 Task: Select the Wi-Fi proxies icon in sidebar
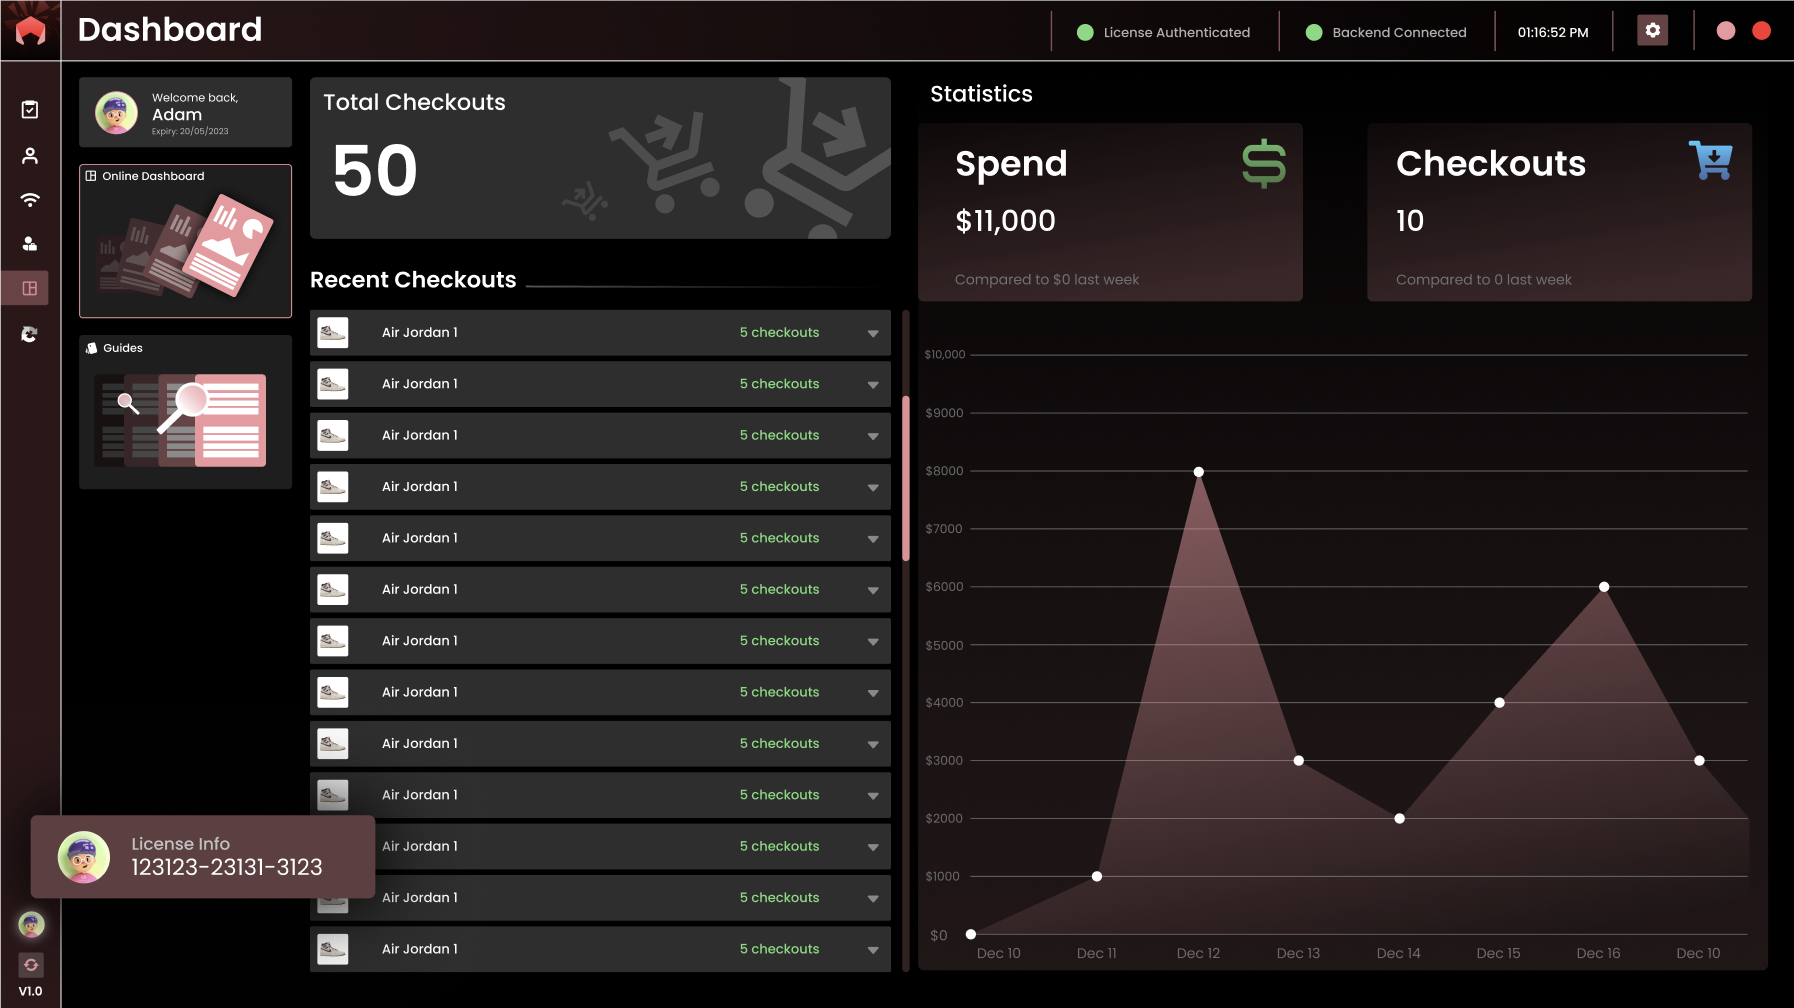[x=30, y=200]
